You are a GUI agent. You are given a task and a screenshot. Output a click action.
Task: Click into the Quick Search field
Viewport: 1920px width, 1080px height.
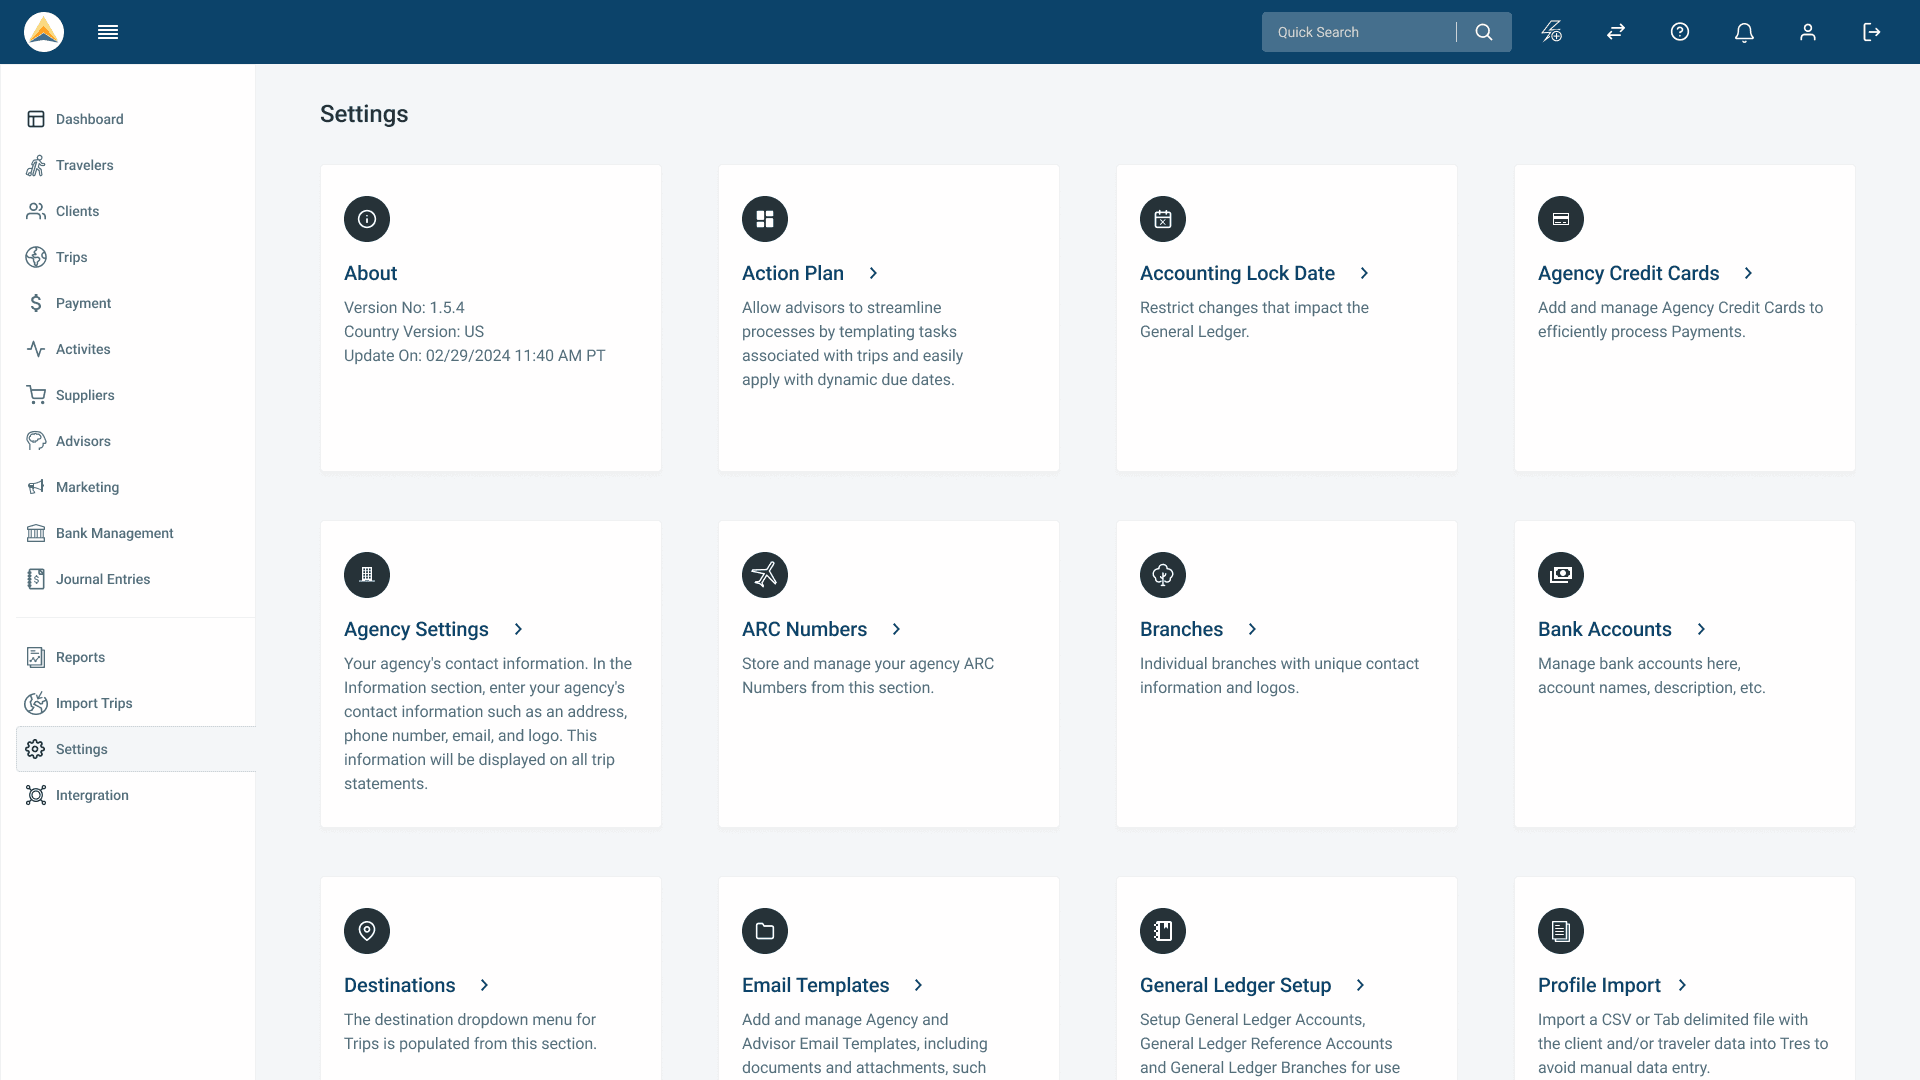(x=1360, y=32)
